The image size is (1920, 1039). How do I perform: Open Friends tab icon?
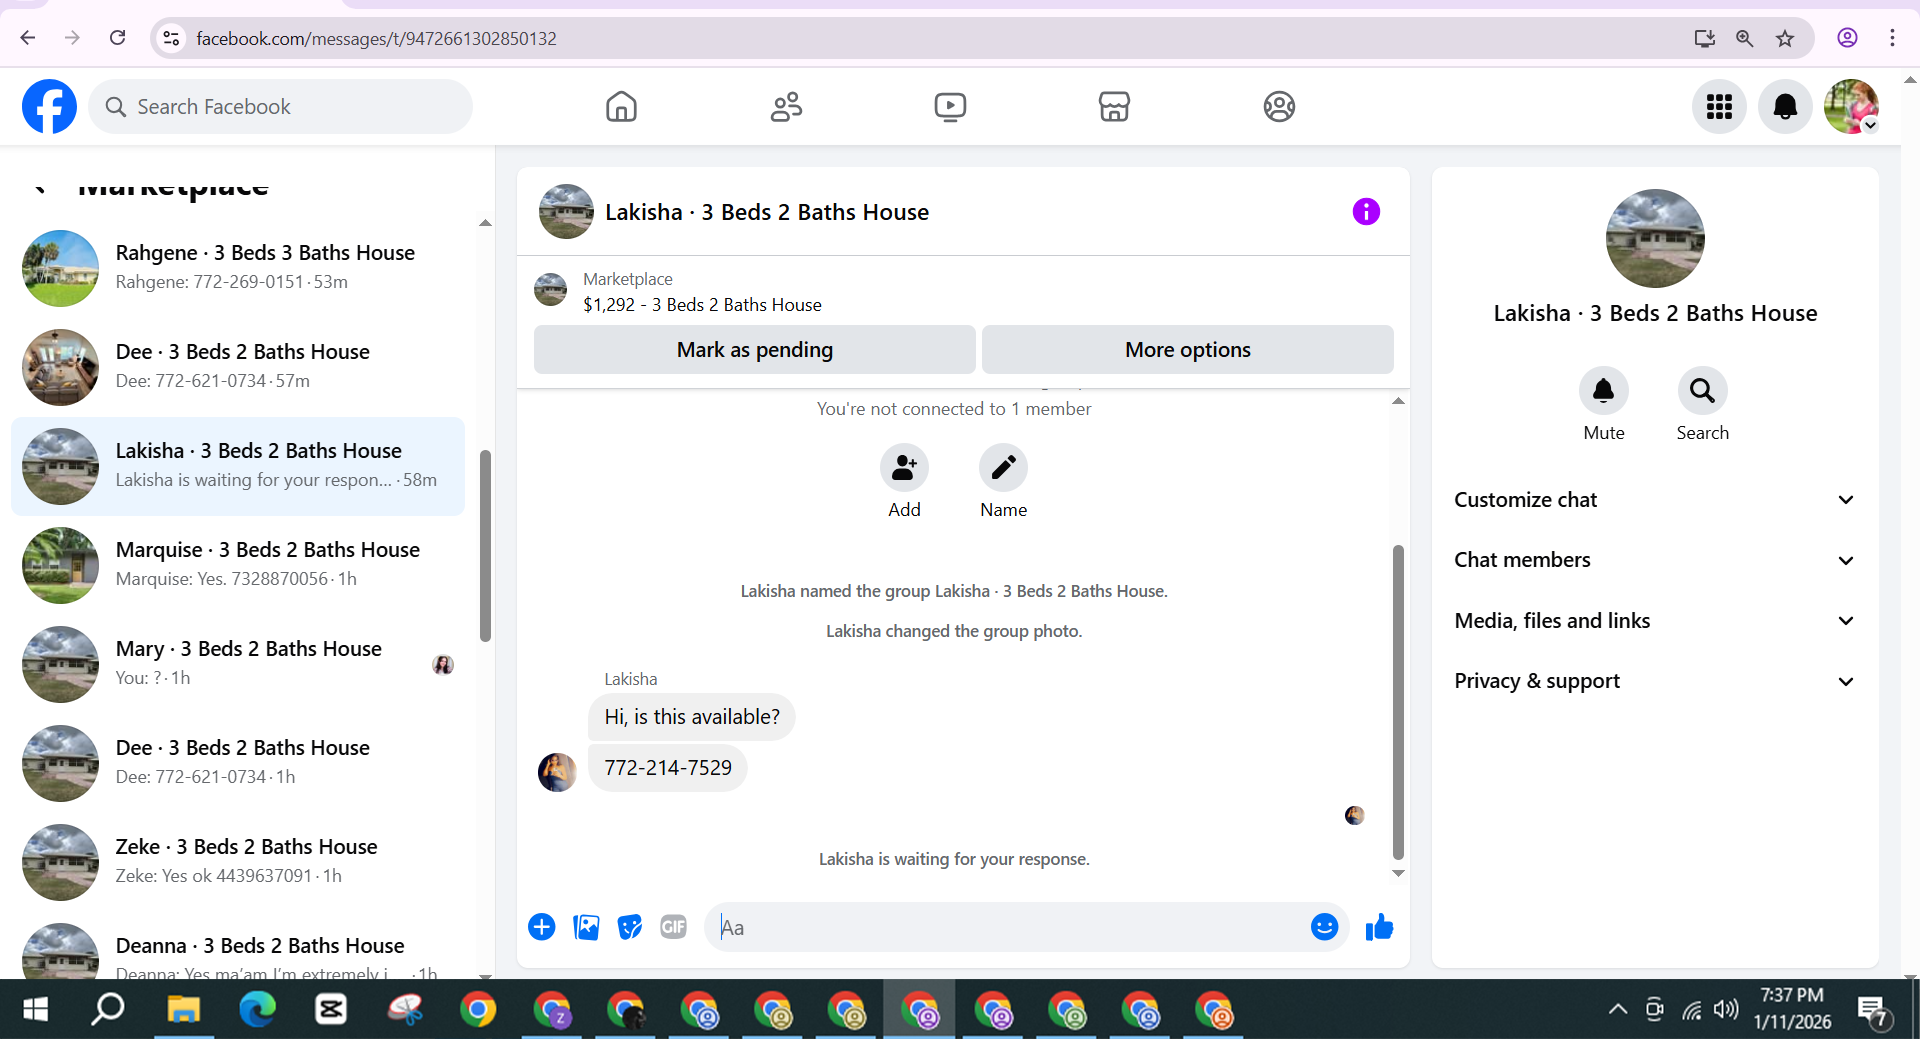coord(786,106)
